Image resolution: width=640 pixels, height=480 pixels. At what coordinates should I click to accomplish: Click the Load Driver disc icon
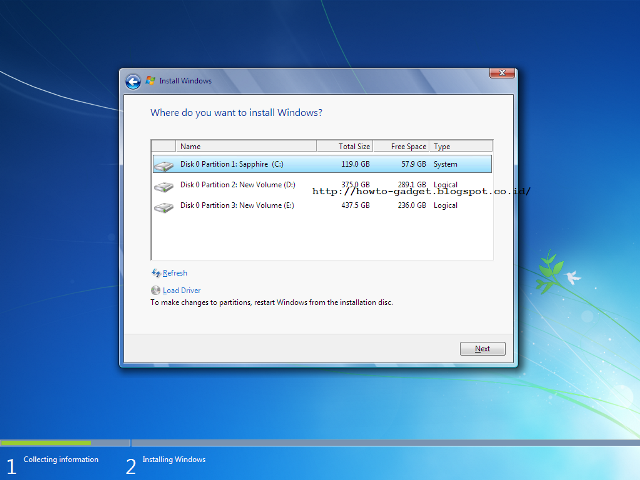coord(156,290)
